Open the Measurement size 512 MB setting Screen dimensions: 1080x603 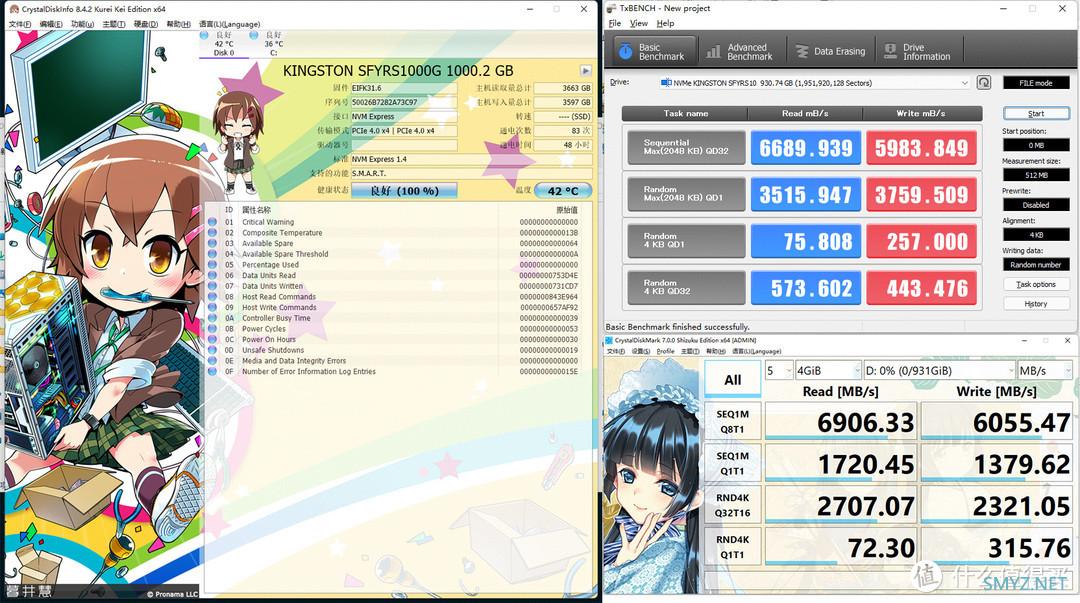(1036, 175)
